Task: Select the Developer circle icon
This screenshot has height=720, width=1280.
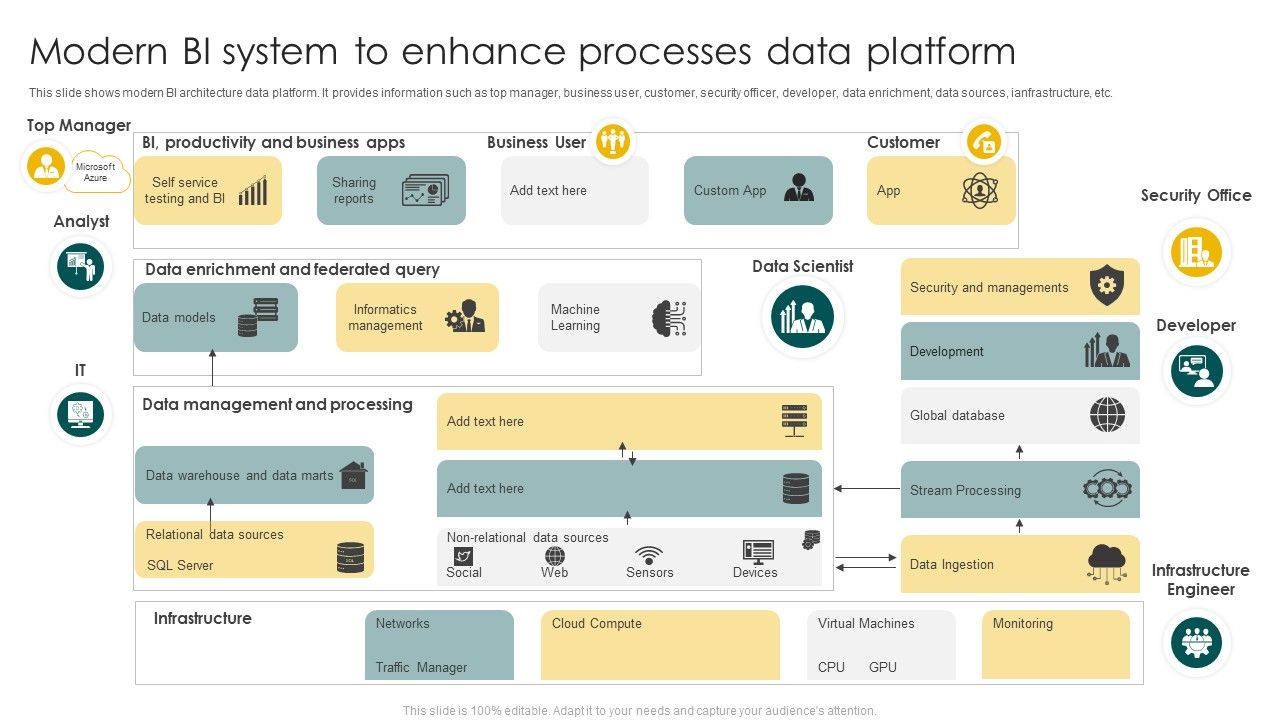Action: point(1196,372)
